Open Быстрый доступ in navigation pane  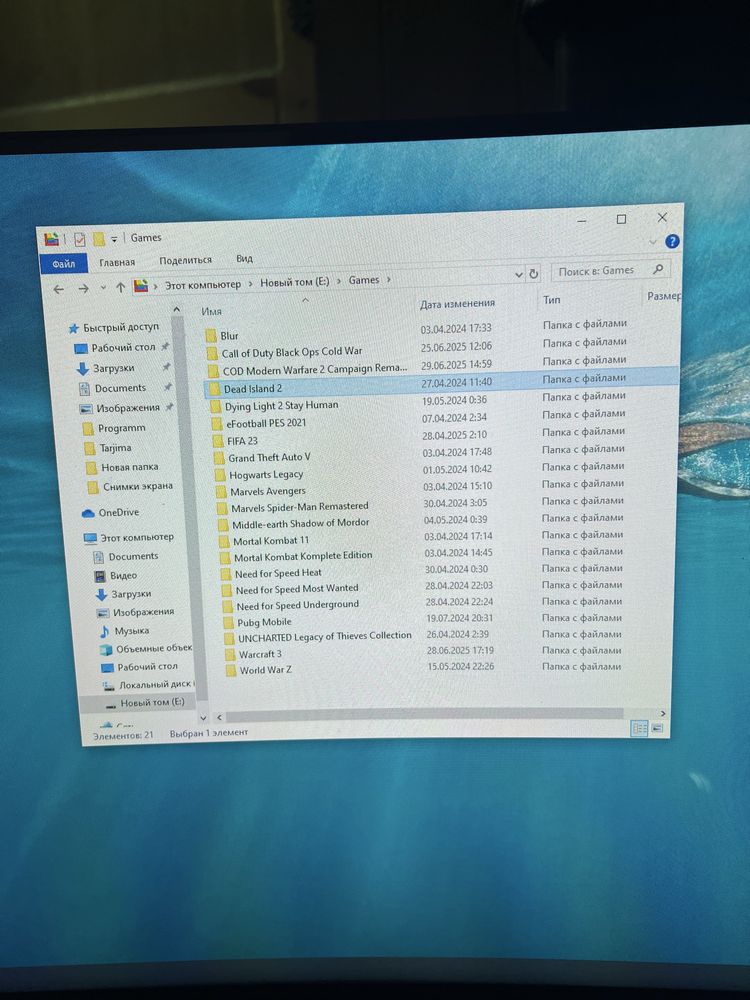pos(114,328)
